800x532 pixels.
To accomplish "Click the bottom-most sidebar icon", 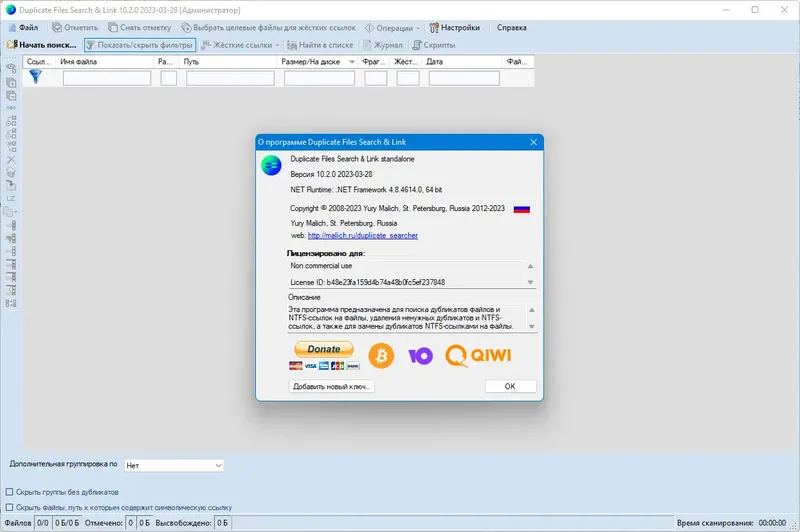I will (x=11, y=303).
